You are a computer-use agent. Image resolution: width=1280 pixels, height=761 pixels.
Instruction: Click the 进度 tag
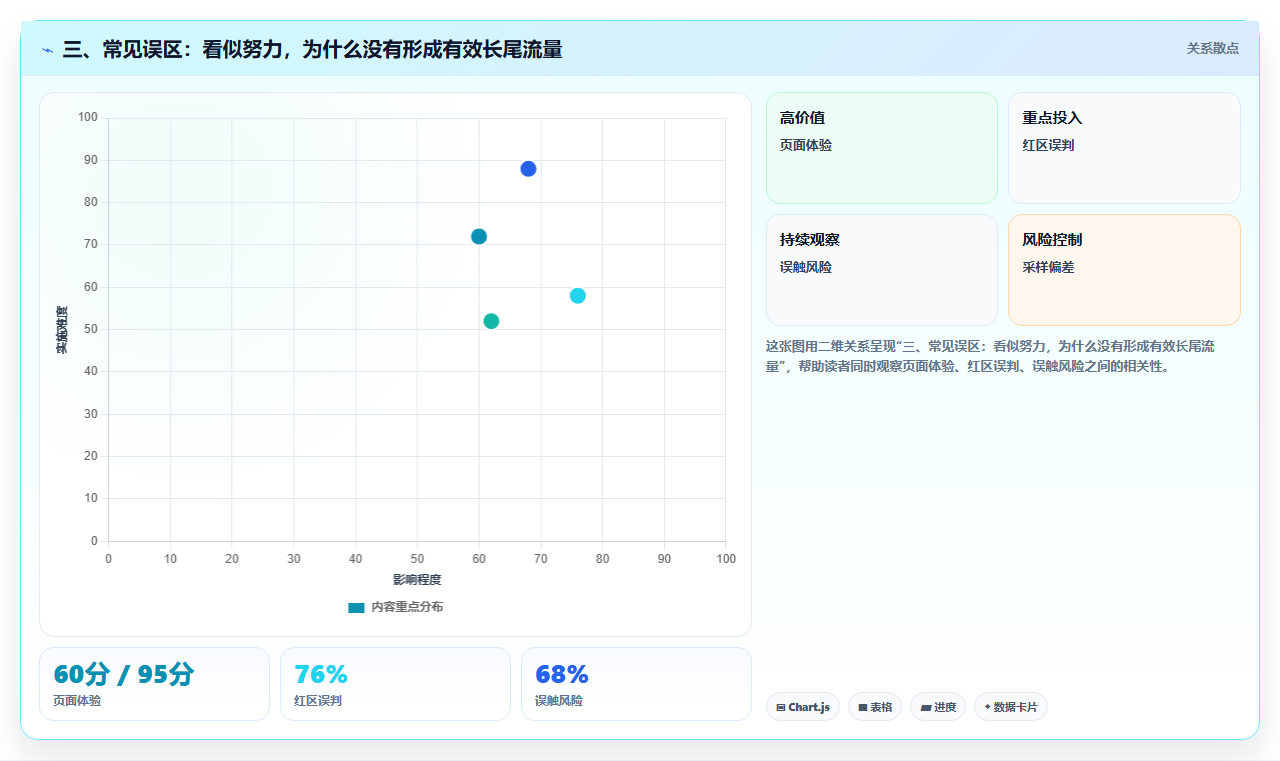[x=938, y=707]
